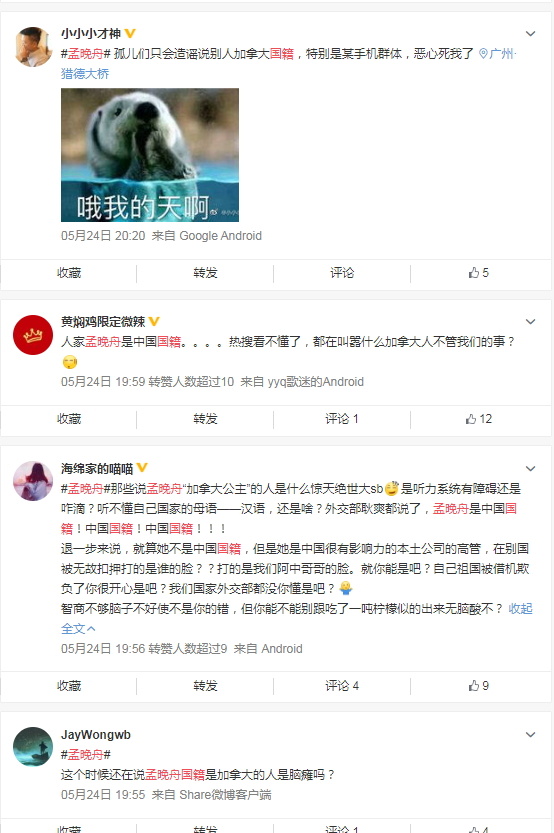Open the chevron menu on 黄焖鸡限定微辣's post
554x833 pixels.
[530, 322]
